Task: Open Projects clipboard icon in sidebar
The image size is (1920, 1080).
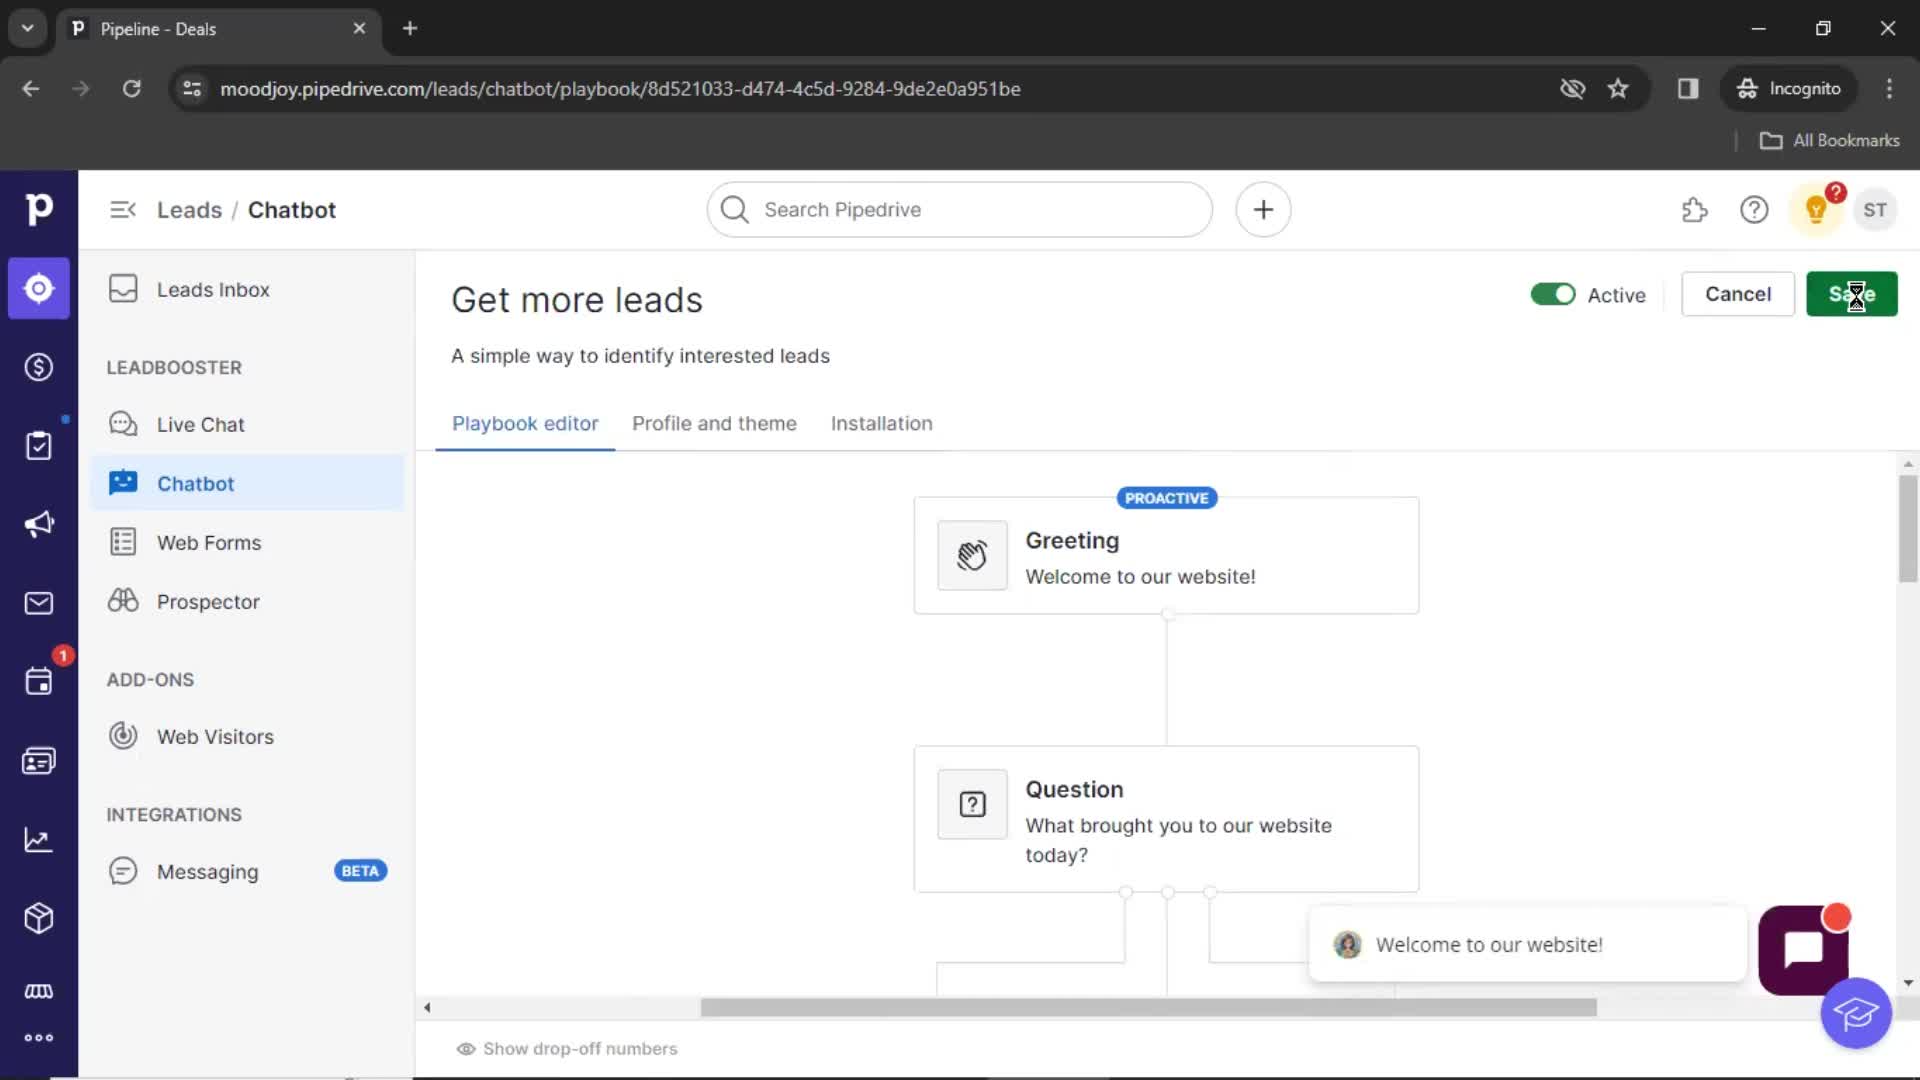Action: point(38,446)
